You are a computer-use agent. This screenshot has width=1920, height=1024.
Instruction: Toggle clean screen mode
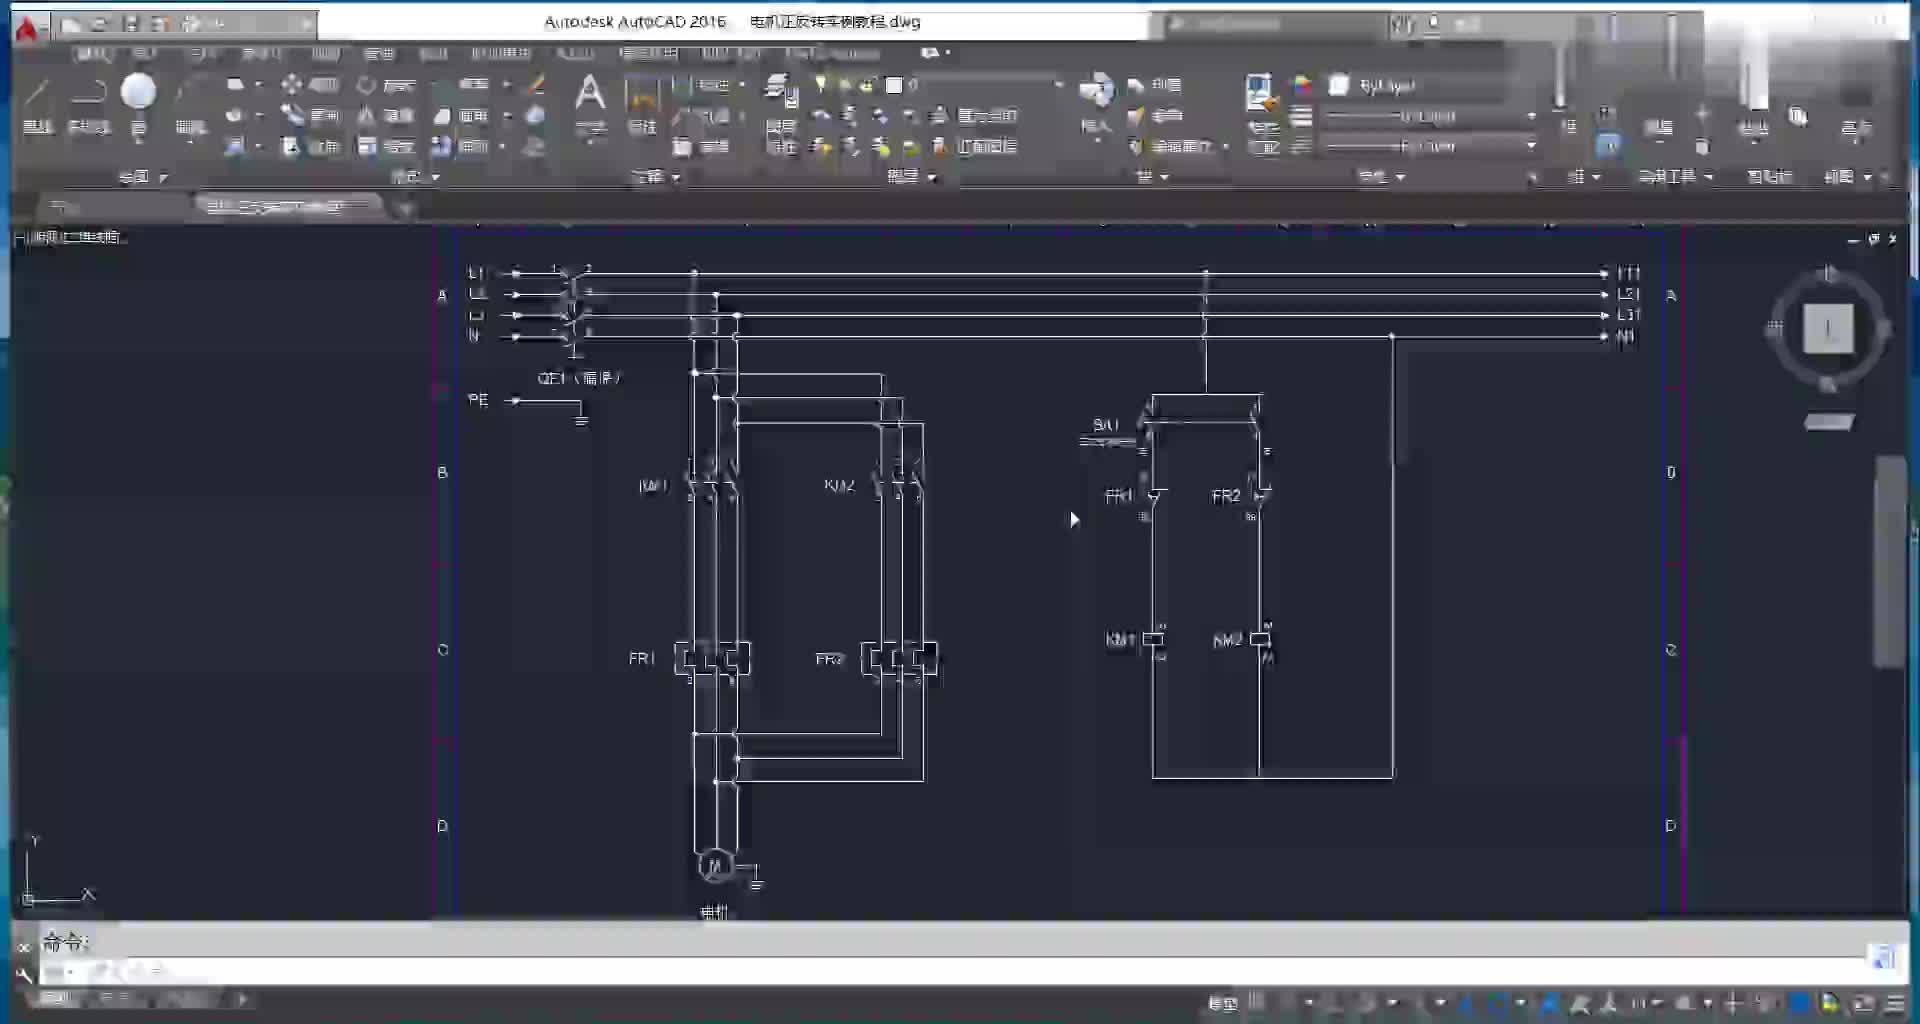(1864, 1002)
